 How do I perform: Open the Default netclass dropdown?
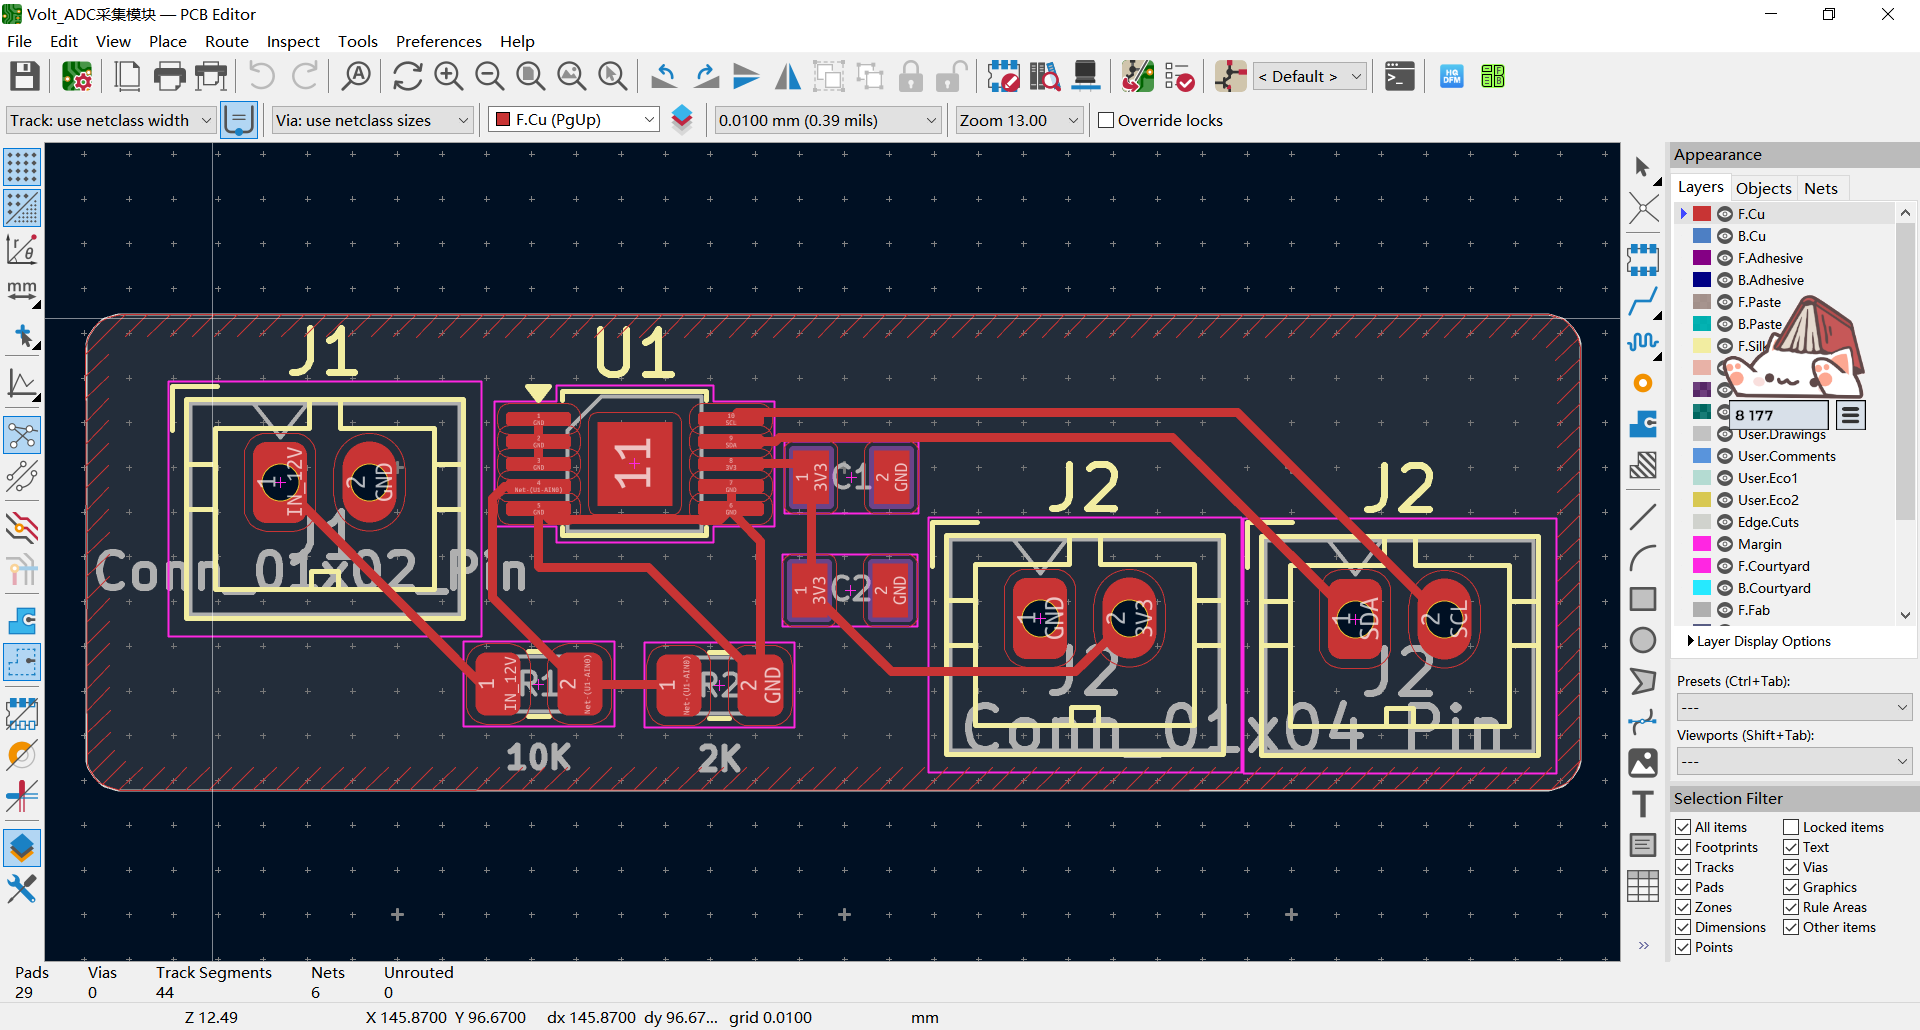pos(1309,76)
